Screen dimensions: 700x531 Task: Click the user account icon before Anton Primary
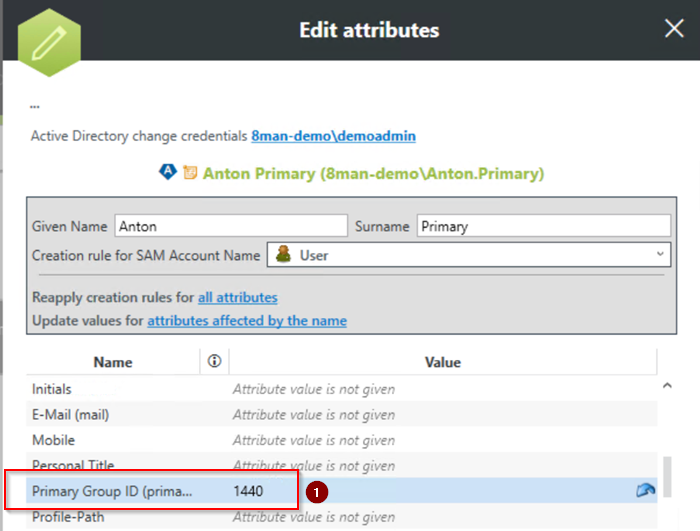(x=189, y=173)
